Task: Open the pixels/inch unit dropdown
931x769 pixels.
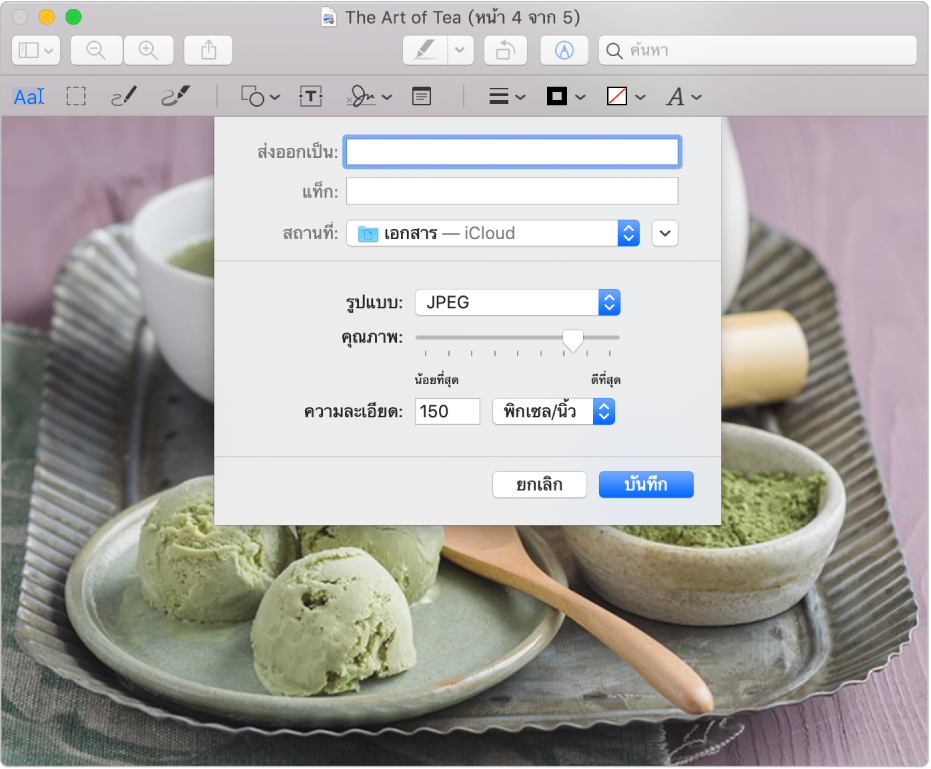Action: click(x=553, y=411)
